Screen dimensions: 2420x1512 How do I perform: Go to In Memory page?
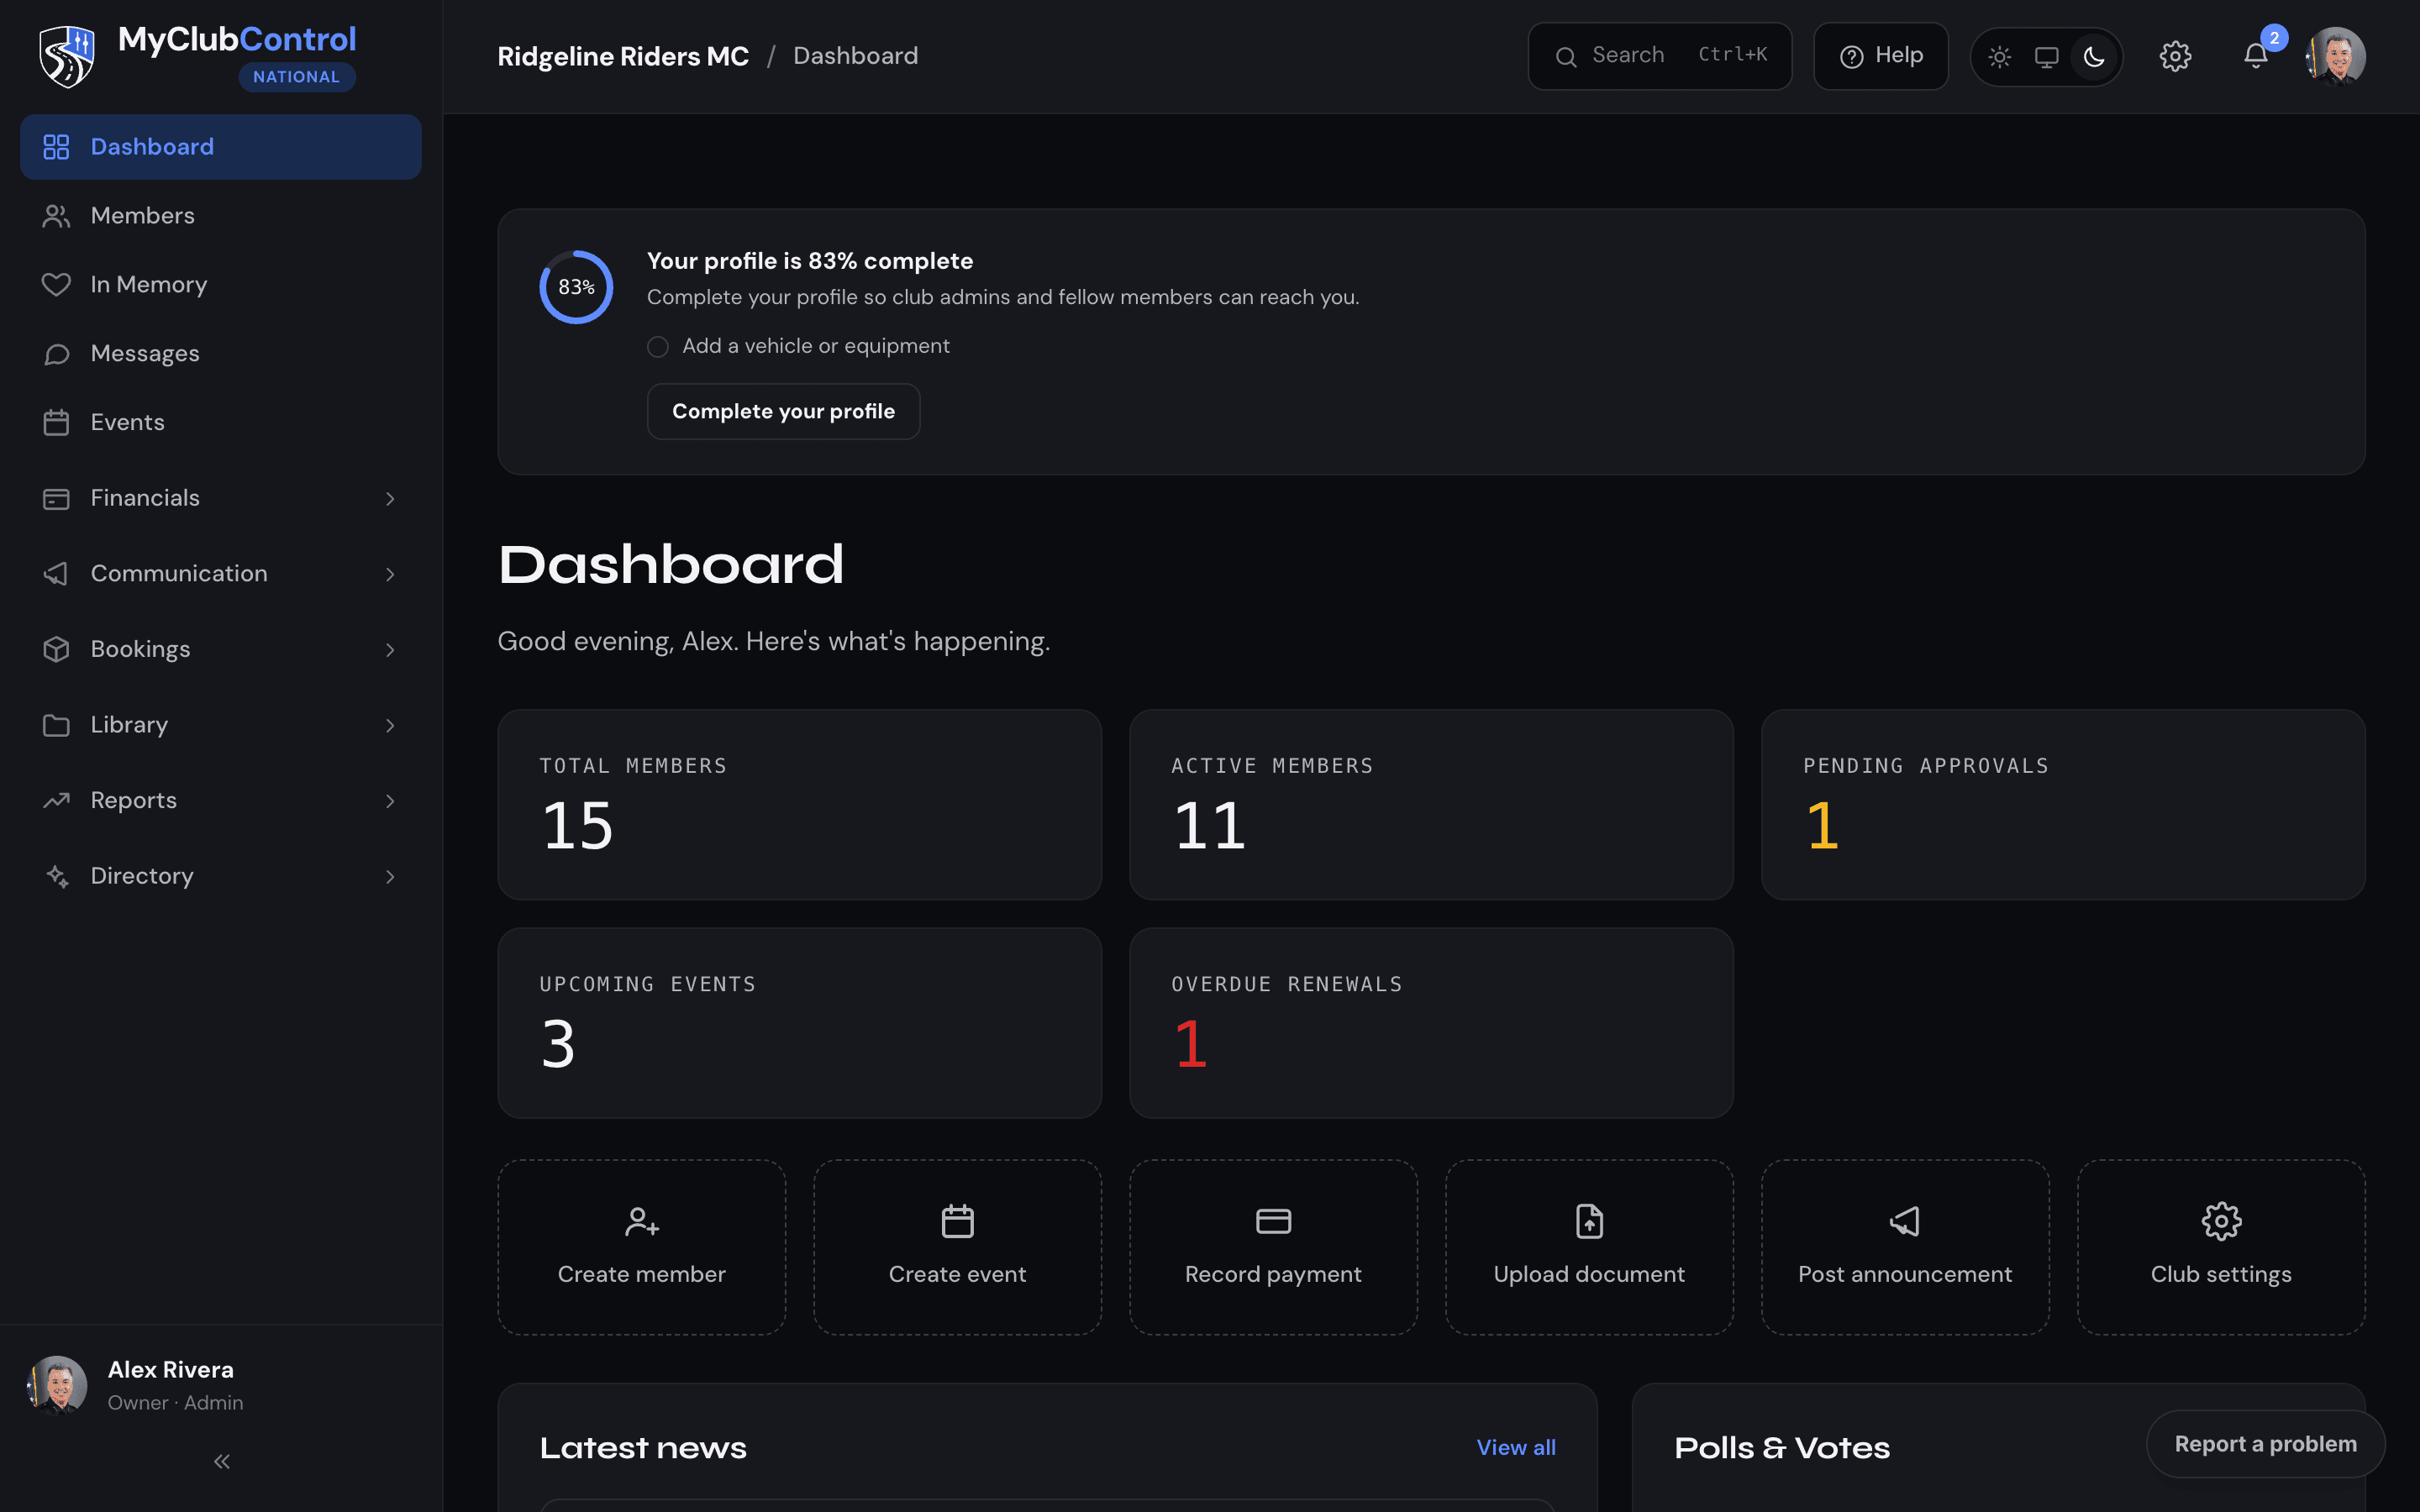tap(220, 285)
